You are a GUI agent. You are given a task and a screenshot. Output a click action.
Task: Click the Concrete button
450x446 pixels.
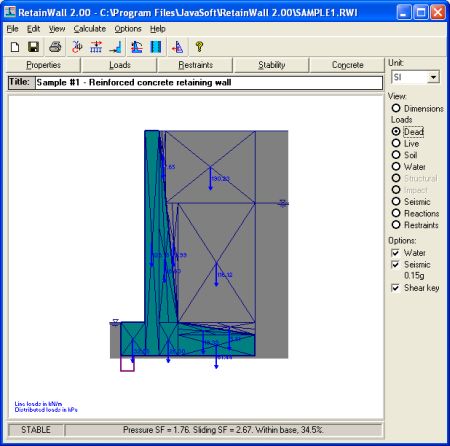click(x=347, y=65)
